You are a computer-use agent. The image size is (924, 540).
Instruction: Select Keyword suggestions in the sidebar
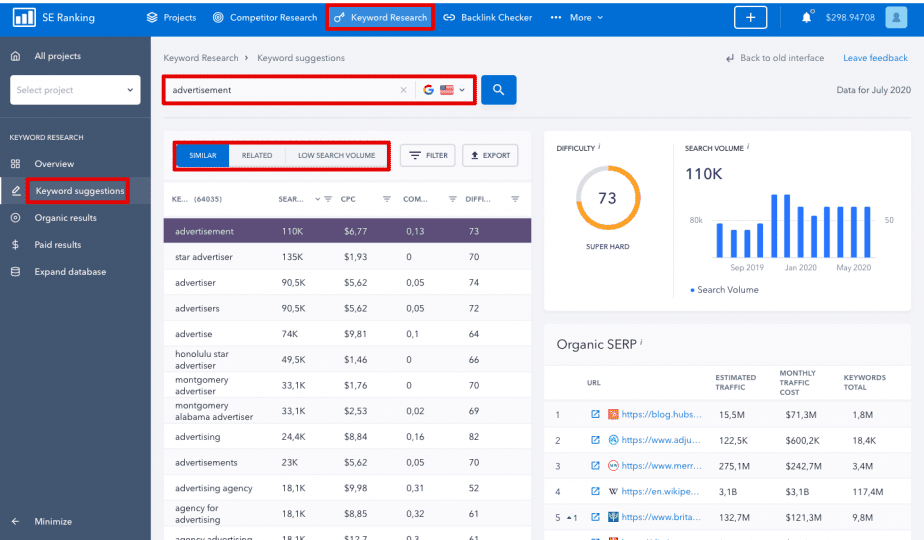[x=75, y=191]
